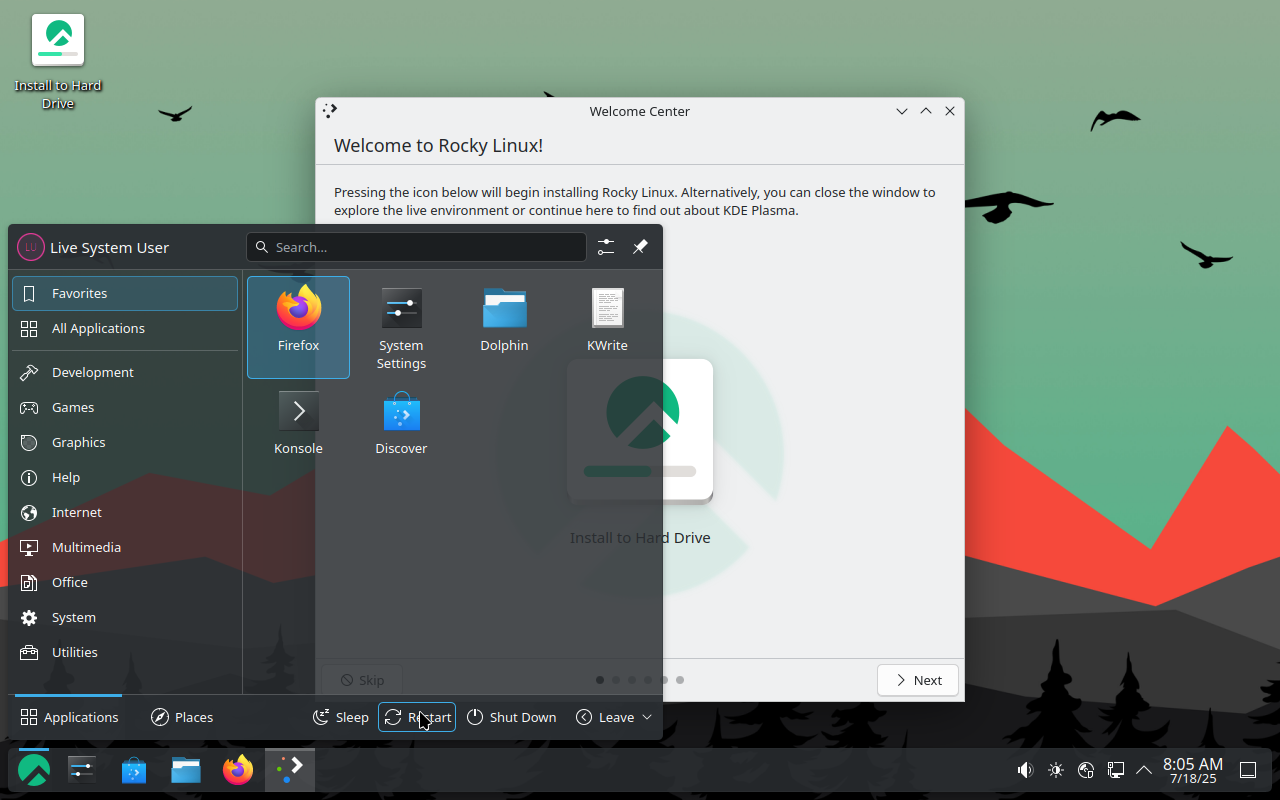Toggle the pin to keep launcher open
The height and width of the screenshot is (800, 1280).
[x=640, y=247]
